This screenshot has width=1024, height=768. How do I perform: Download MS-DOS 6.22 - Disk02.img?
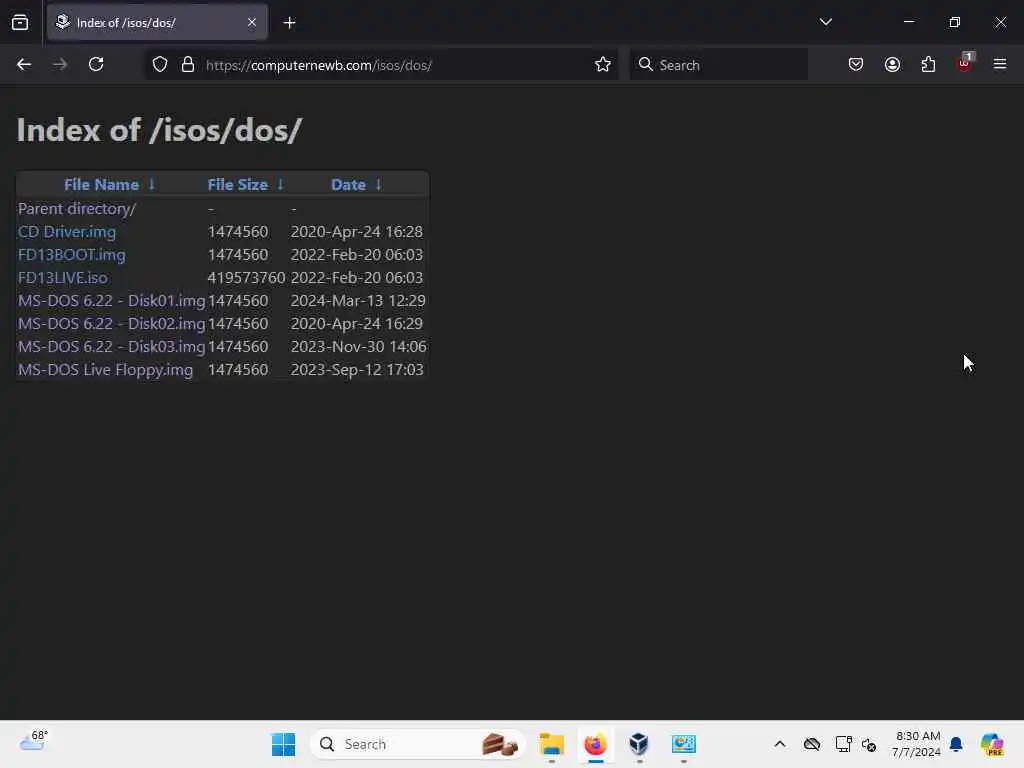[x=112, y=323]
